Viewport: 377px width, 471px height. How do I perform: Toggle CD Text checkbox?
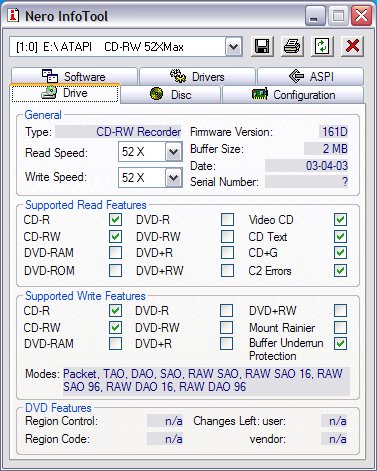[340, 237]
